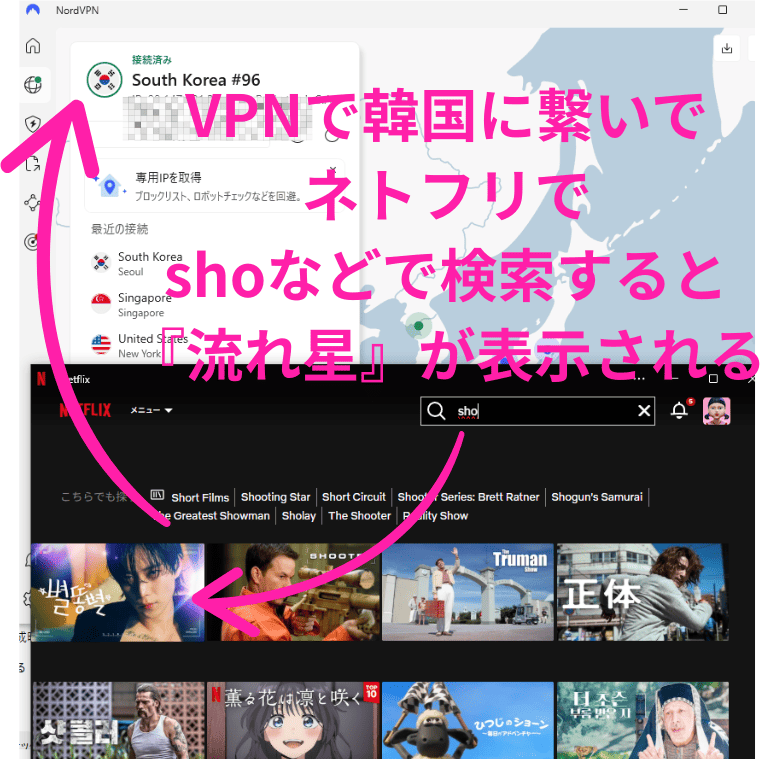Click the Short Films suggestion link
773x759 pixels.
200,497
